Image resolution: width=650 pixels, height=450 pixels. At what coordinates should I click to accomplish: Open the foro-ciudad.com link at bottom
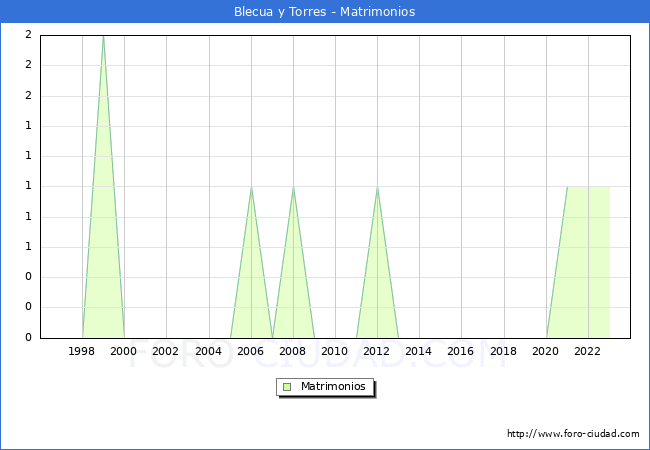click(x=573, y=434)
